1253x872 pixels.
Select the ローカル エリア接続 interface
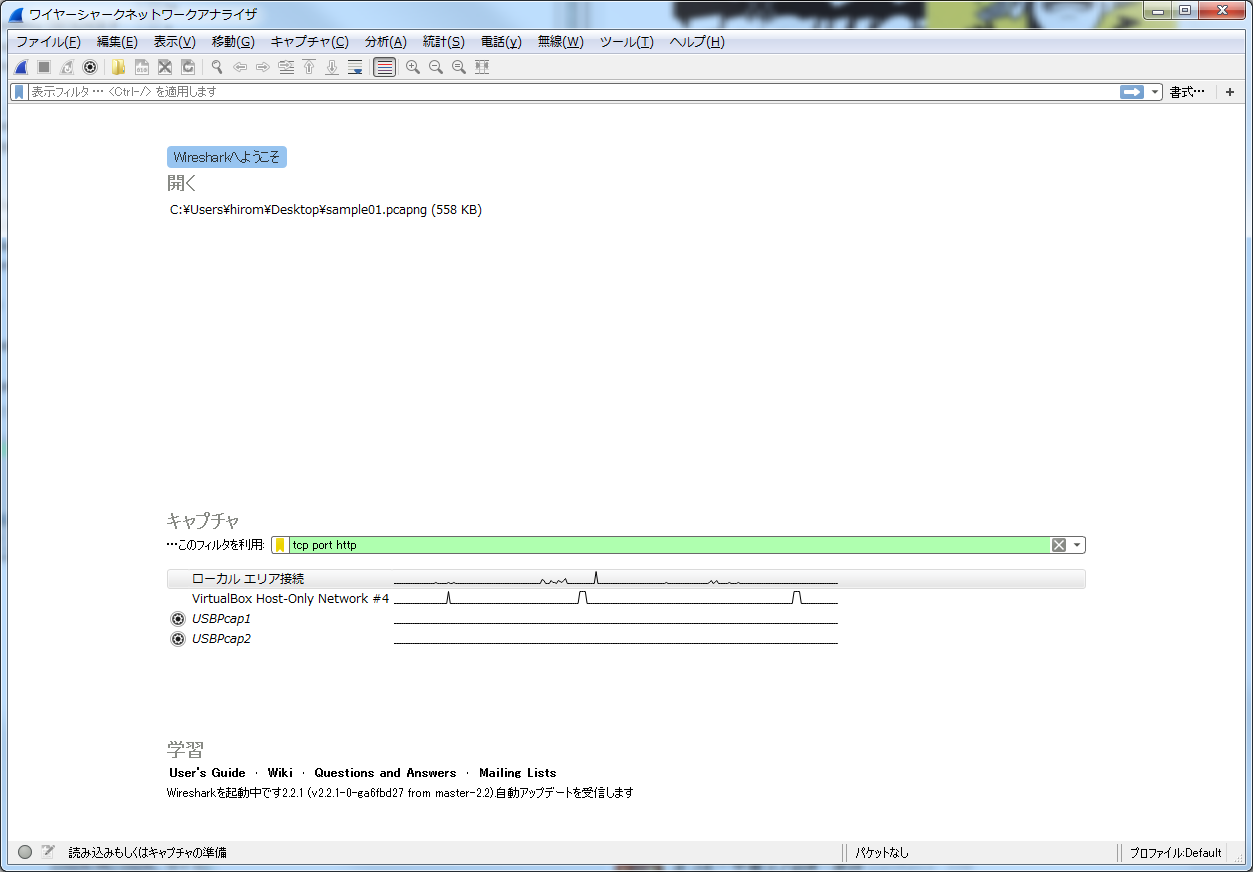click(x=626, y=579)
